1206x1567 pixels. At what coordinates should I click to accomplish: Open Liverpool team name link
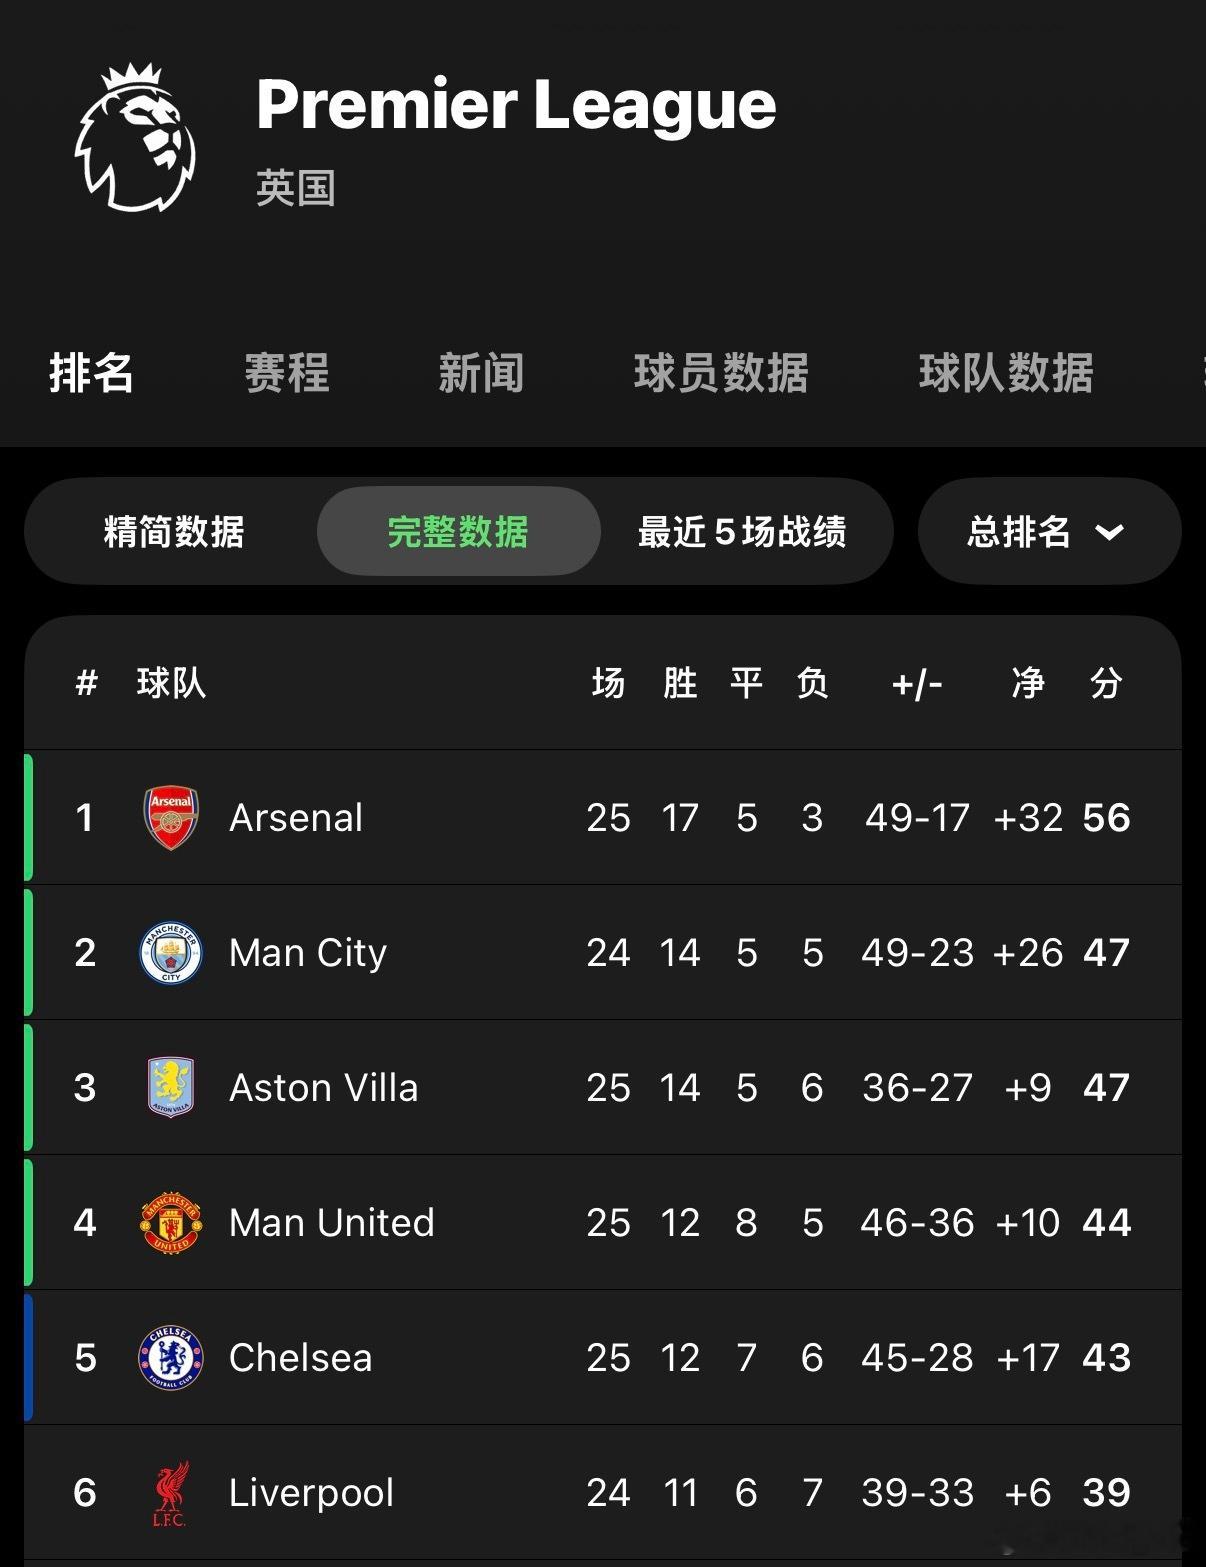(x=311, y=1493)
